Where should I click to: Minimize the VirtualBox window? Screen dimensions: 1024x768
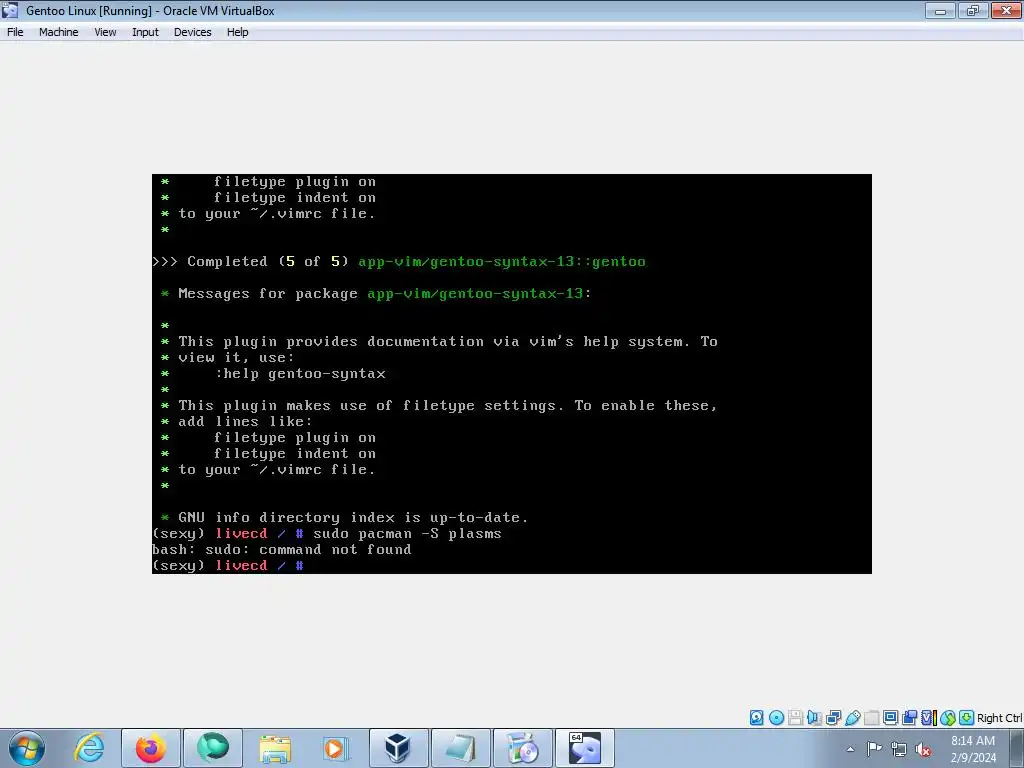point(940,10)
